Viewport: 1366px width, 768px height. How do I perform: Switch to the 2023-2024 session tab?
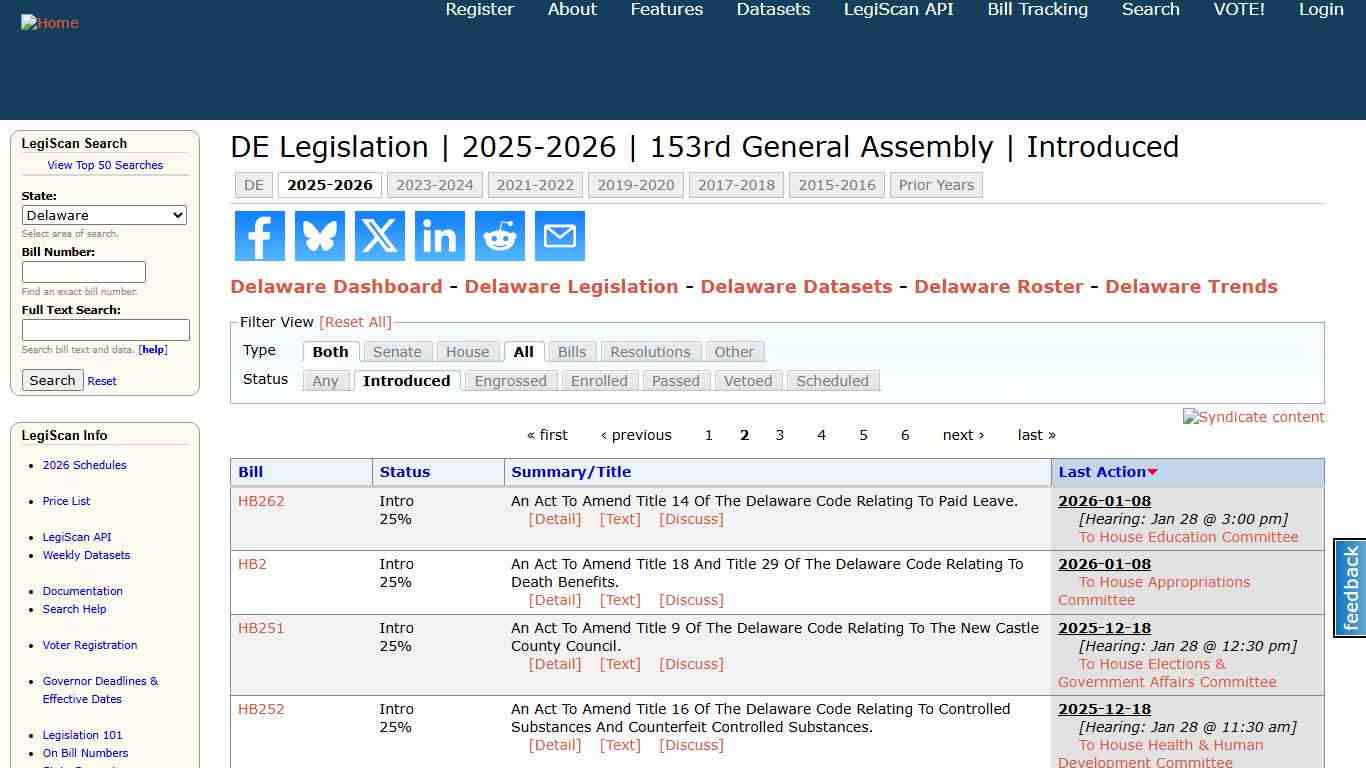[x=435, y=184]
